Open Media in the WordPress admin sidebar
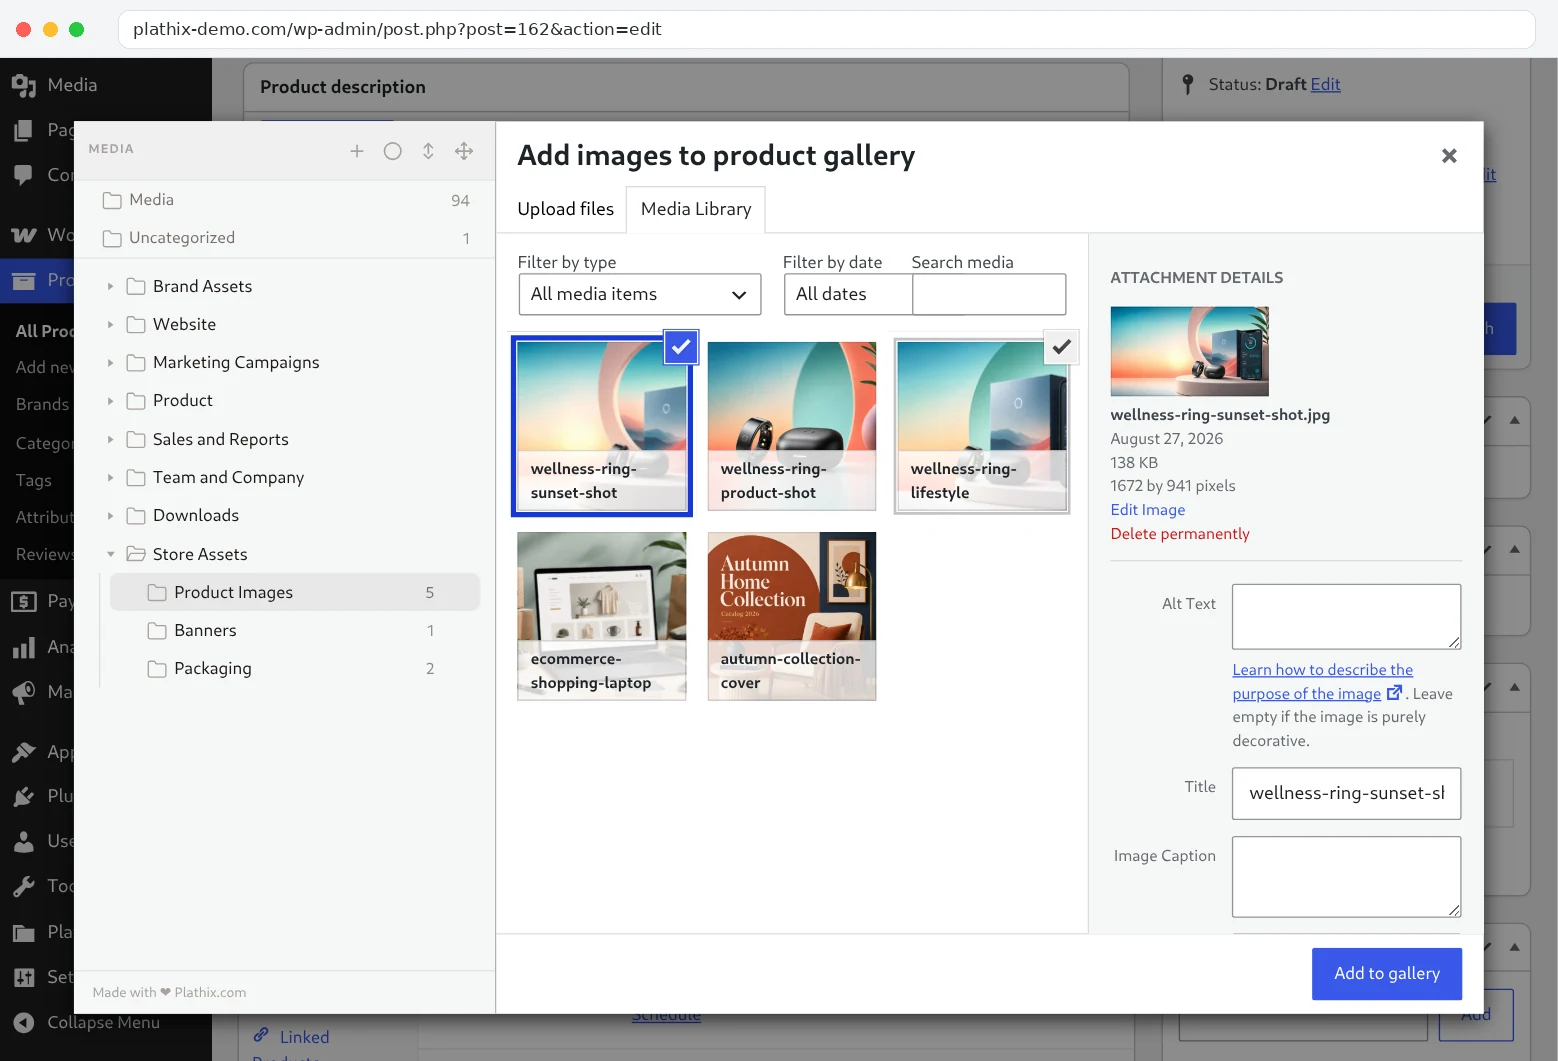This screenshot has width=1558, height=1061. [x=72, y=85]
